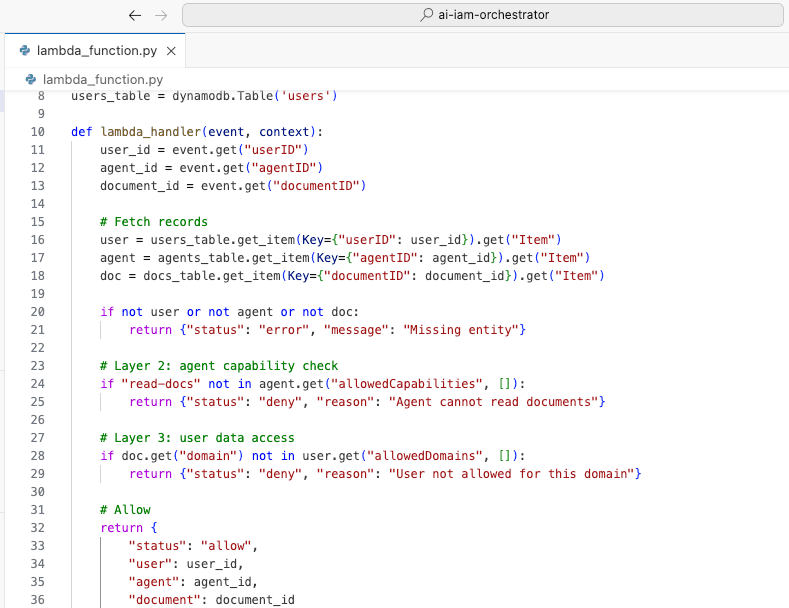Click docs_table.get_item on line 18

(x=212, y=276)
